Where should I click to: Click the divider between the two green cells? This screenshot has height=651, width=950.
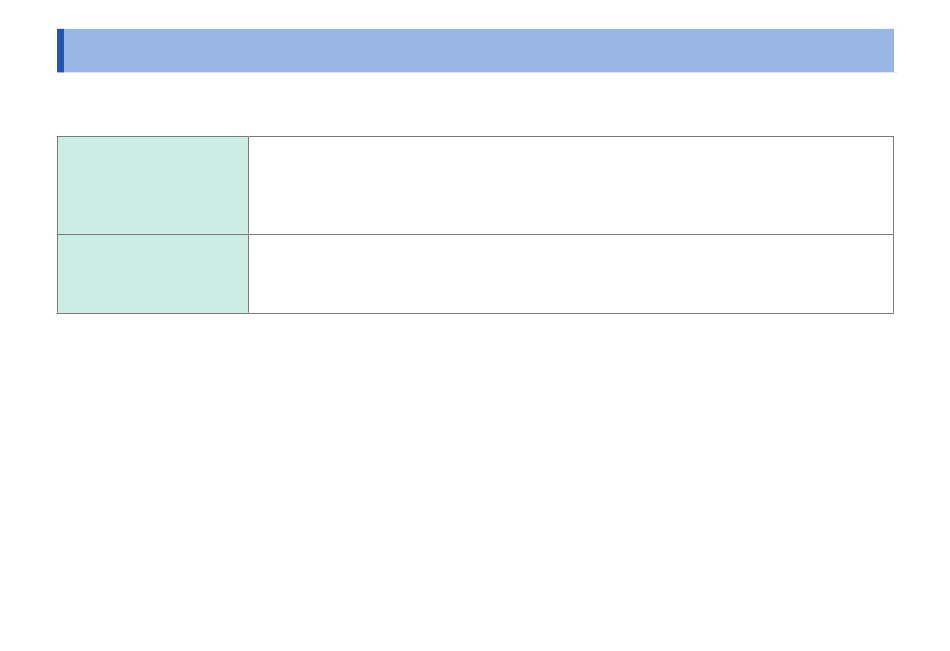coord(153,234)
